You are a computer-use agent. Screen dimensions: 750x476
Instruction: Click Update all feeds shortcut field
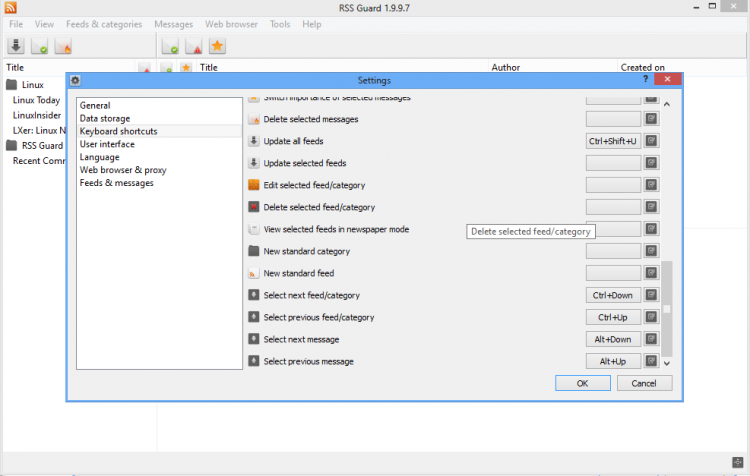pos(613,141)
